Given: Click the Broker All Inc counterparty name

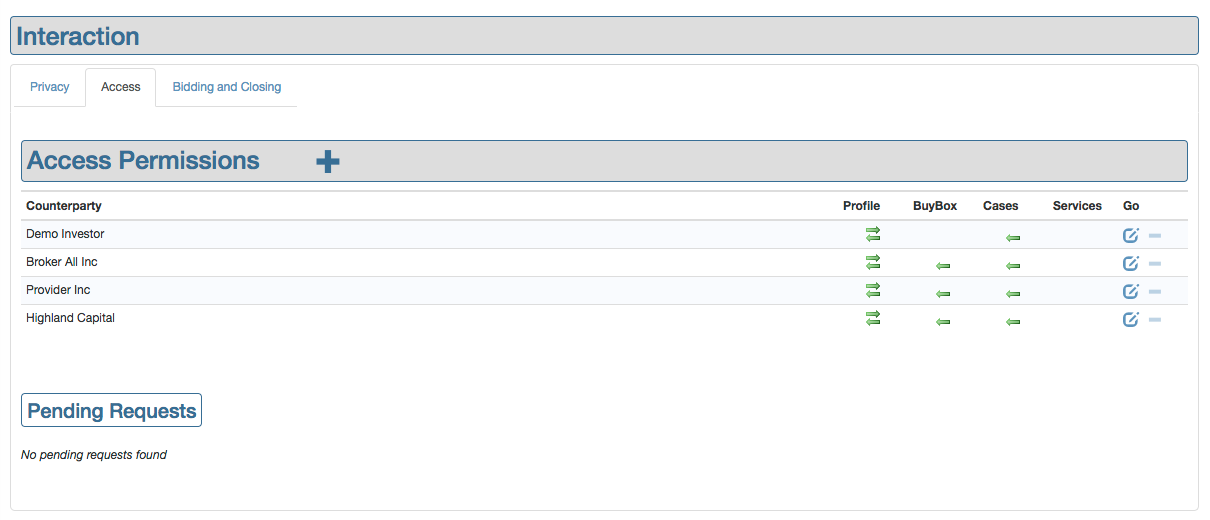Looking at the screenshot, I should point(62,262).
